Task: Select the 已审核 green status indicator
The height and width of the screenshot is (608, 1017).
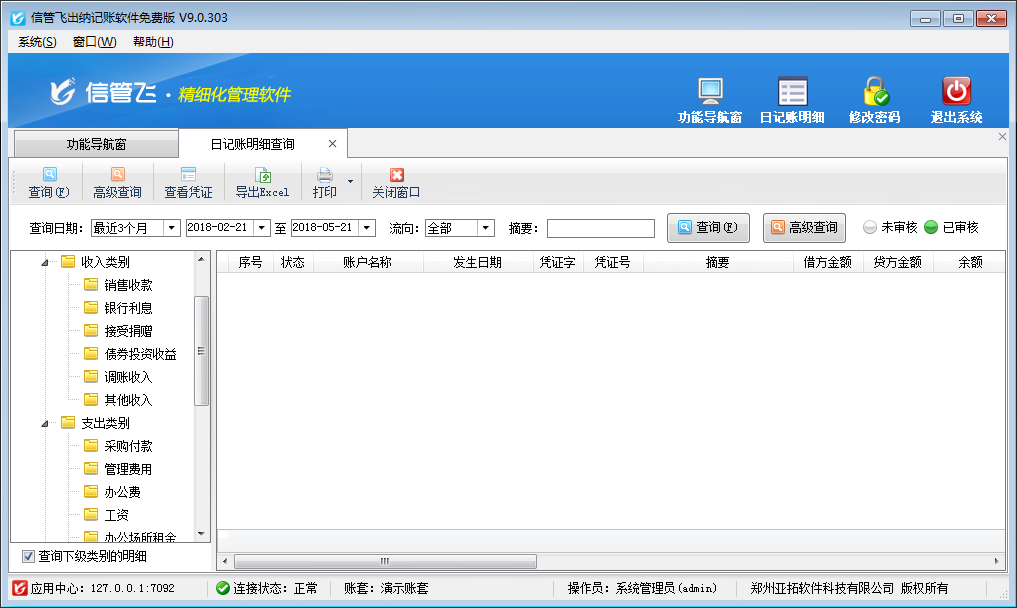Action: (x=931, y=228)
